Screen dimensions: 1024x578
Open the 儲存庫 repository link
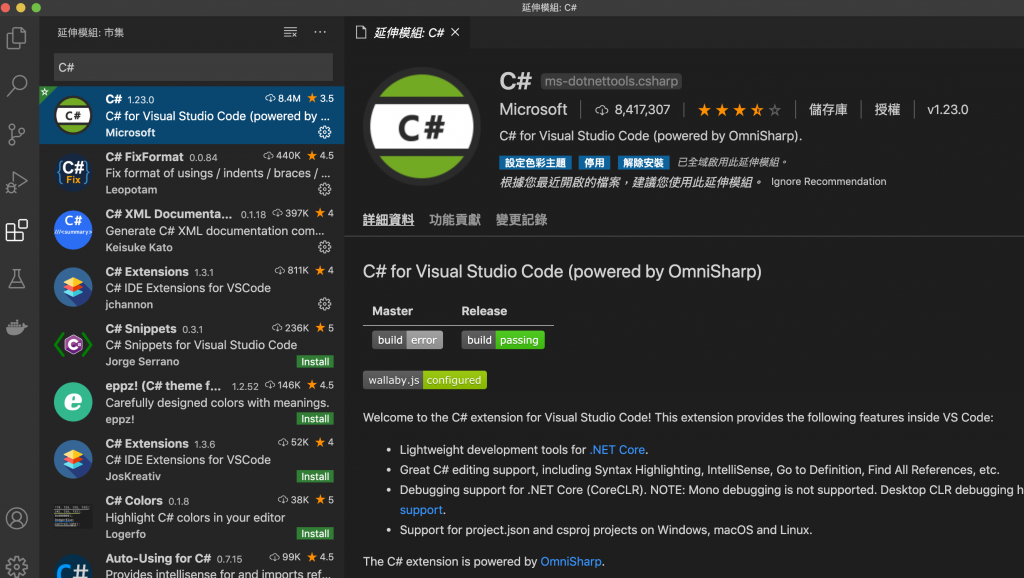click(x=828, y=110)
